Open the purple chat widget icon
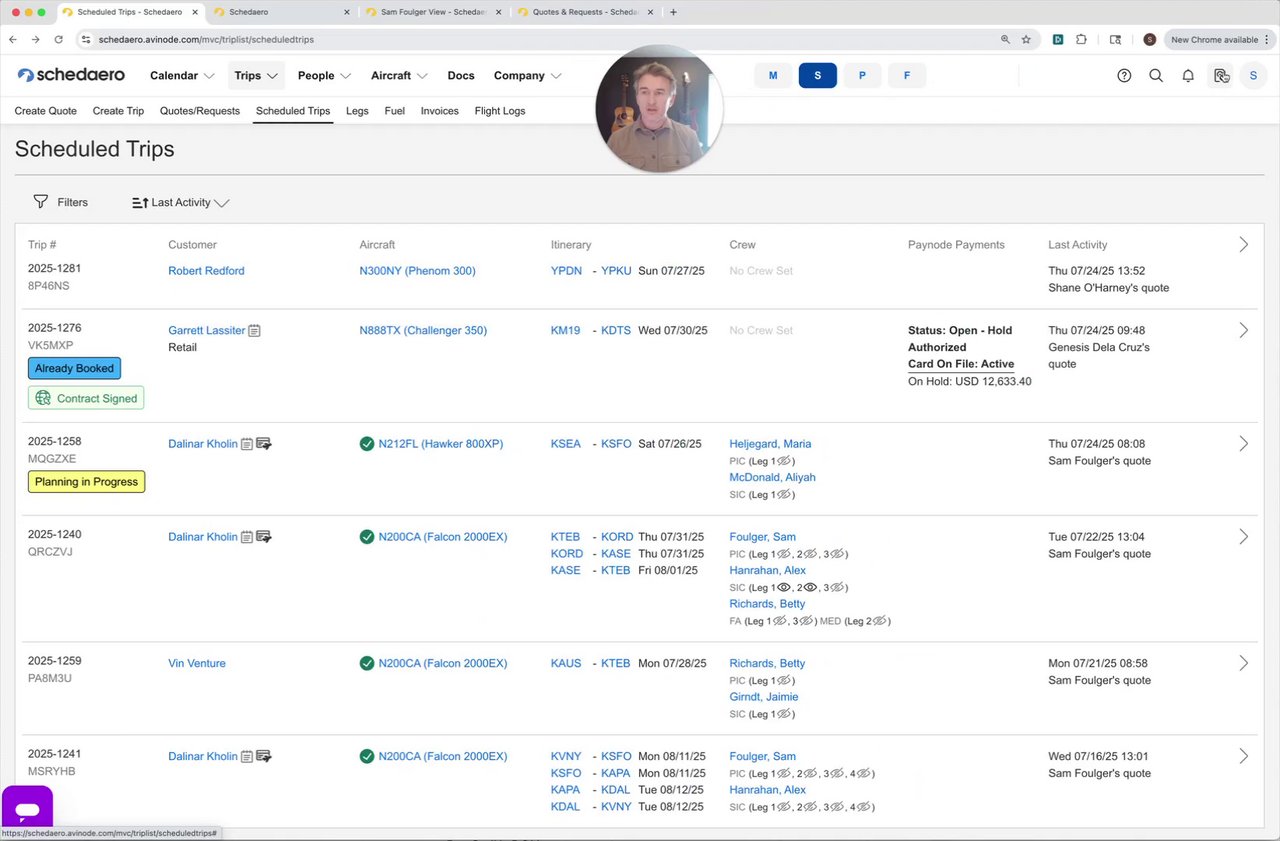Screen dimensions: 1280x841 coord(27,810)
